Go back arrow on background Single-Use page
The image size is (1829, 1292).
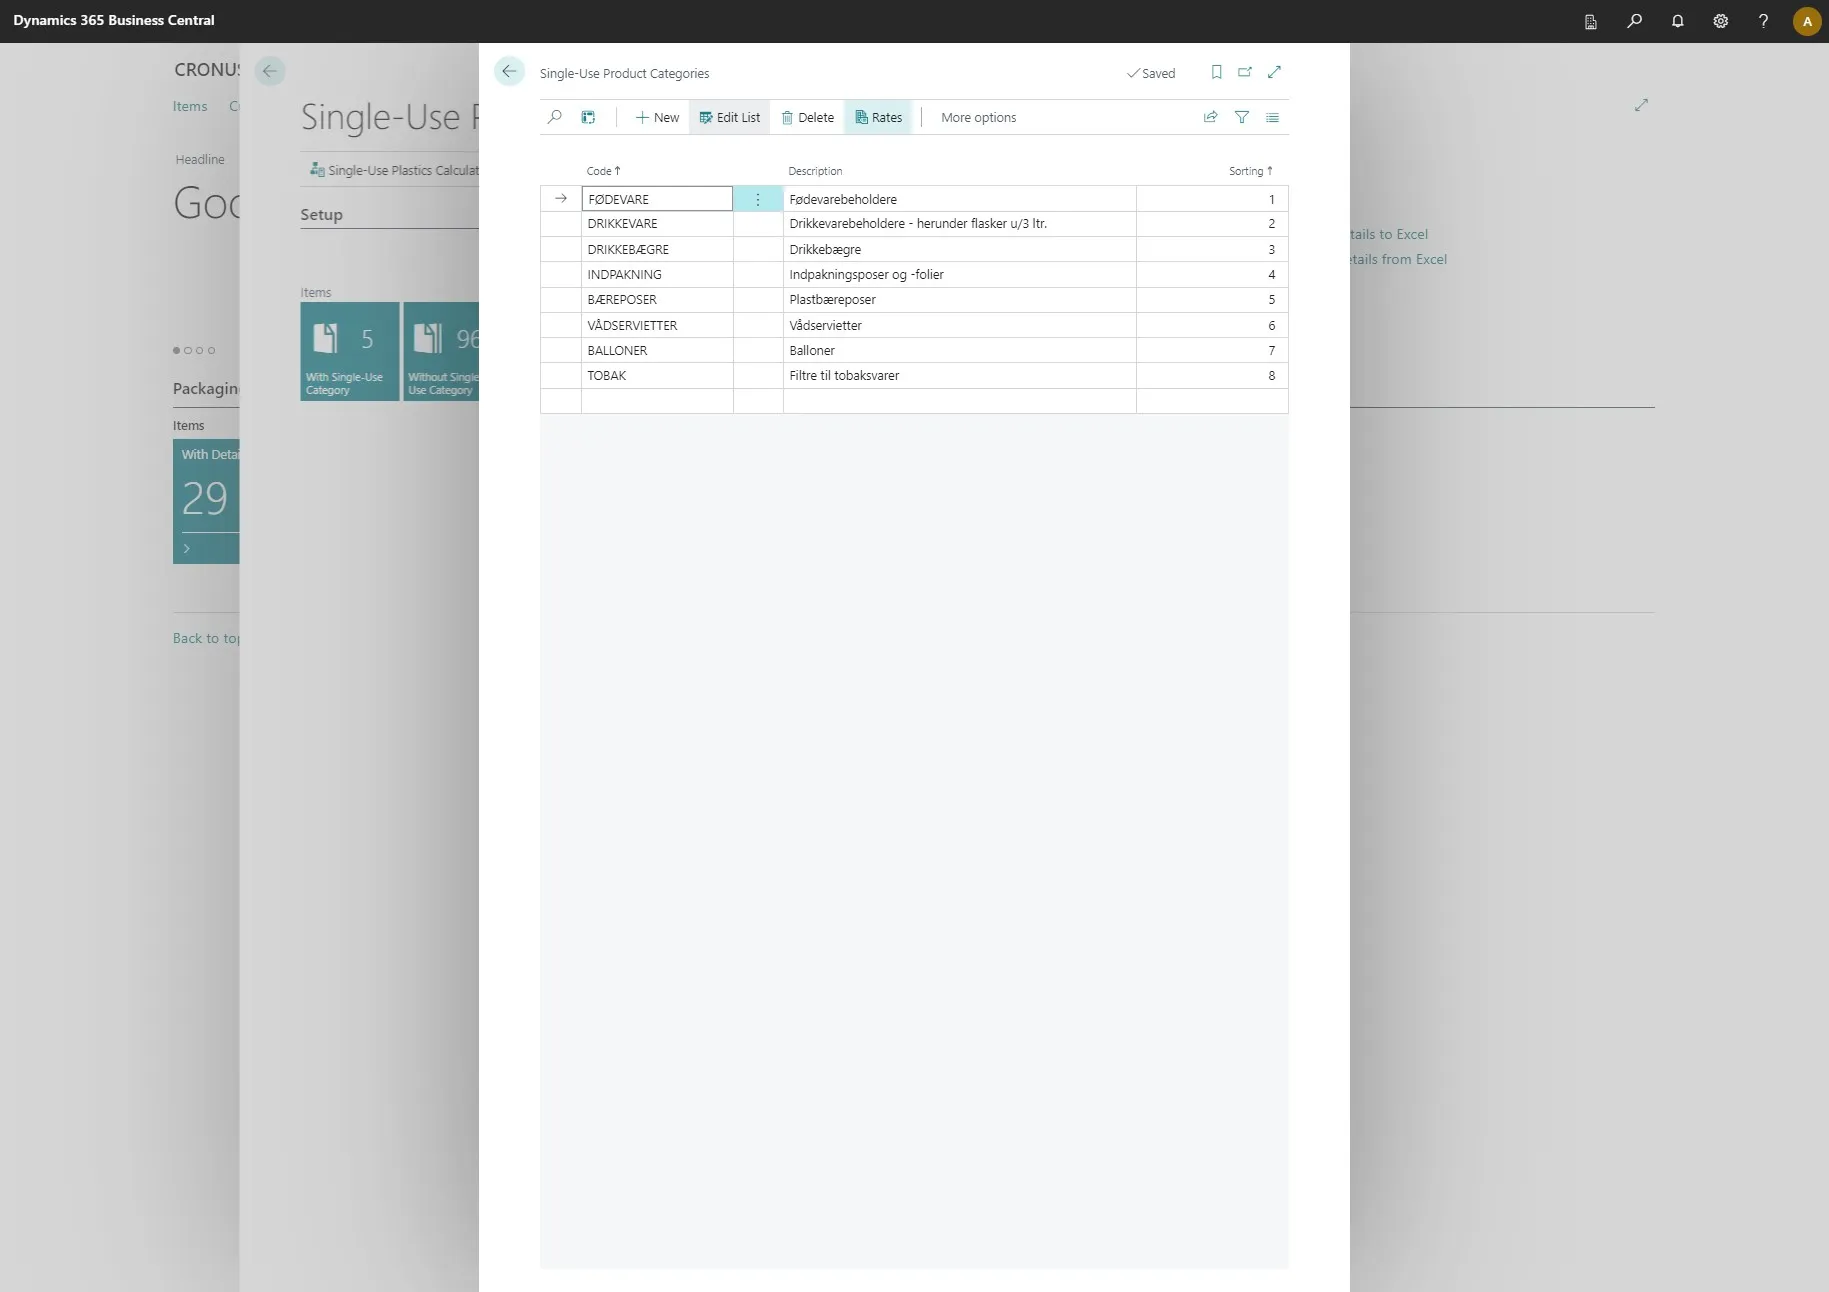(269, 71)
